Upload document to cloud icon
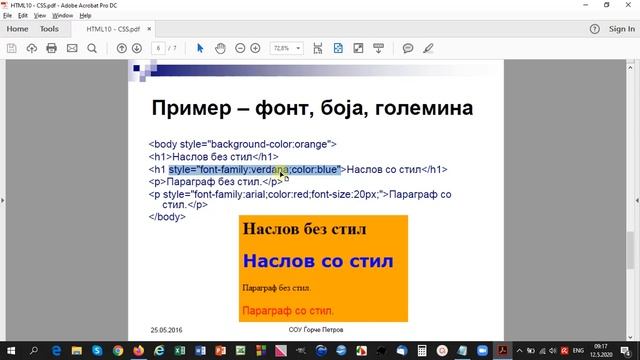This screenshot has height=360, width=640. tap(31, 48)
